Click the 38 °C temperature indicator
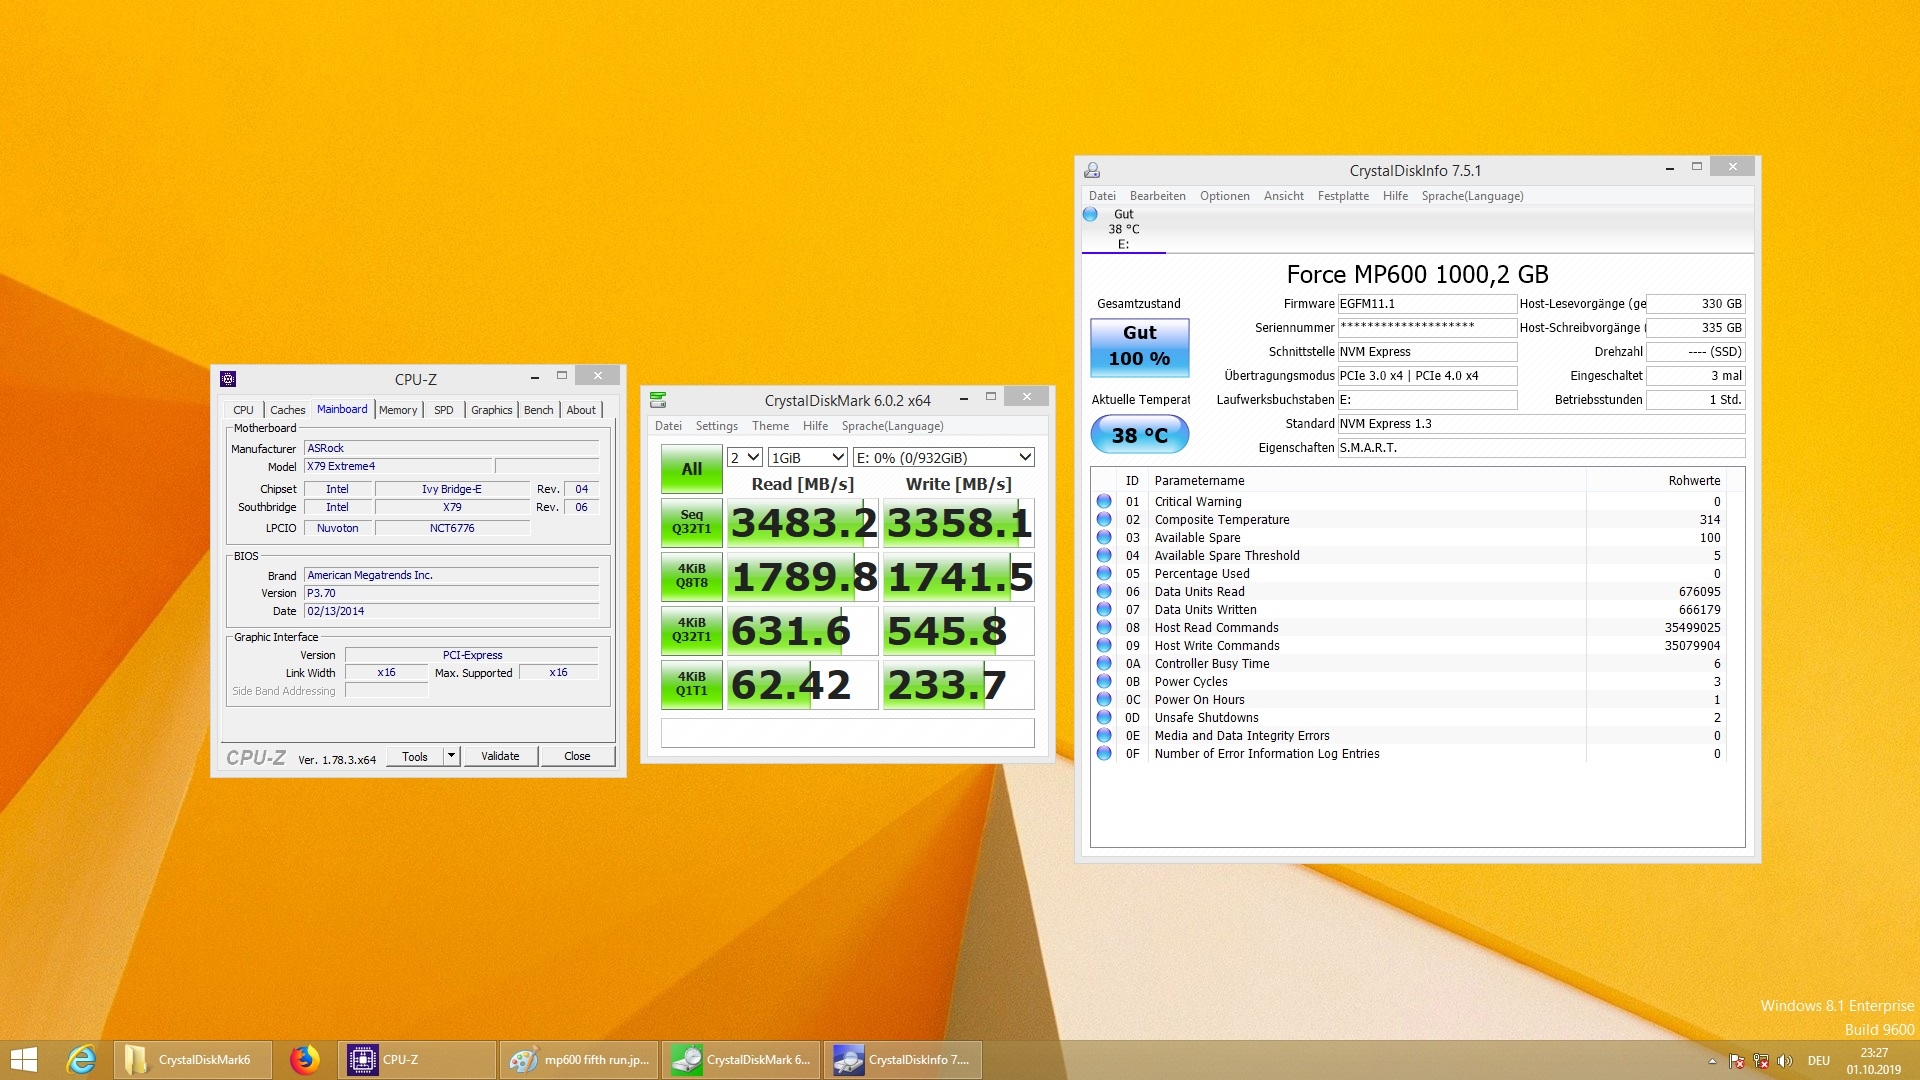The image size is (1920, 1080). (1139, 435)
